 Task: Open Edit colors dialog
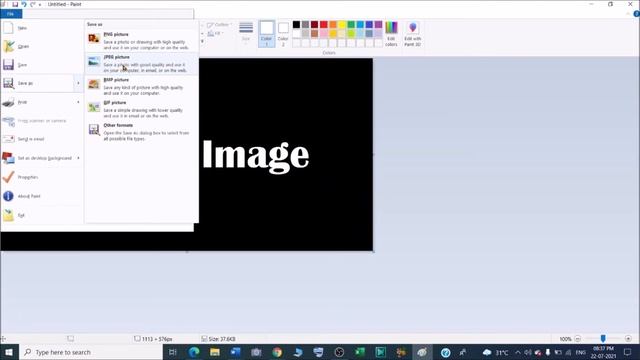click(x=391, y=34)
